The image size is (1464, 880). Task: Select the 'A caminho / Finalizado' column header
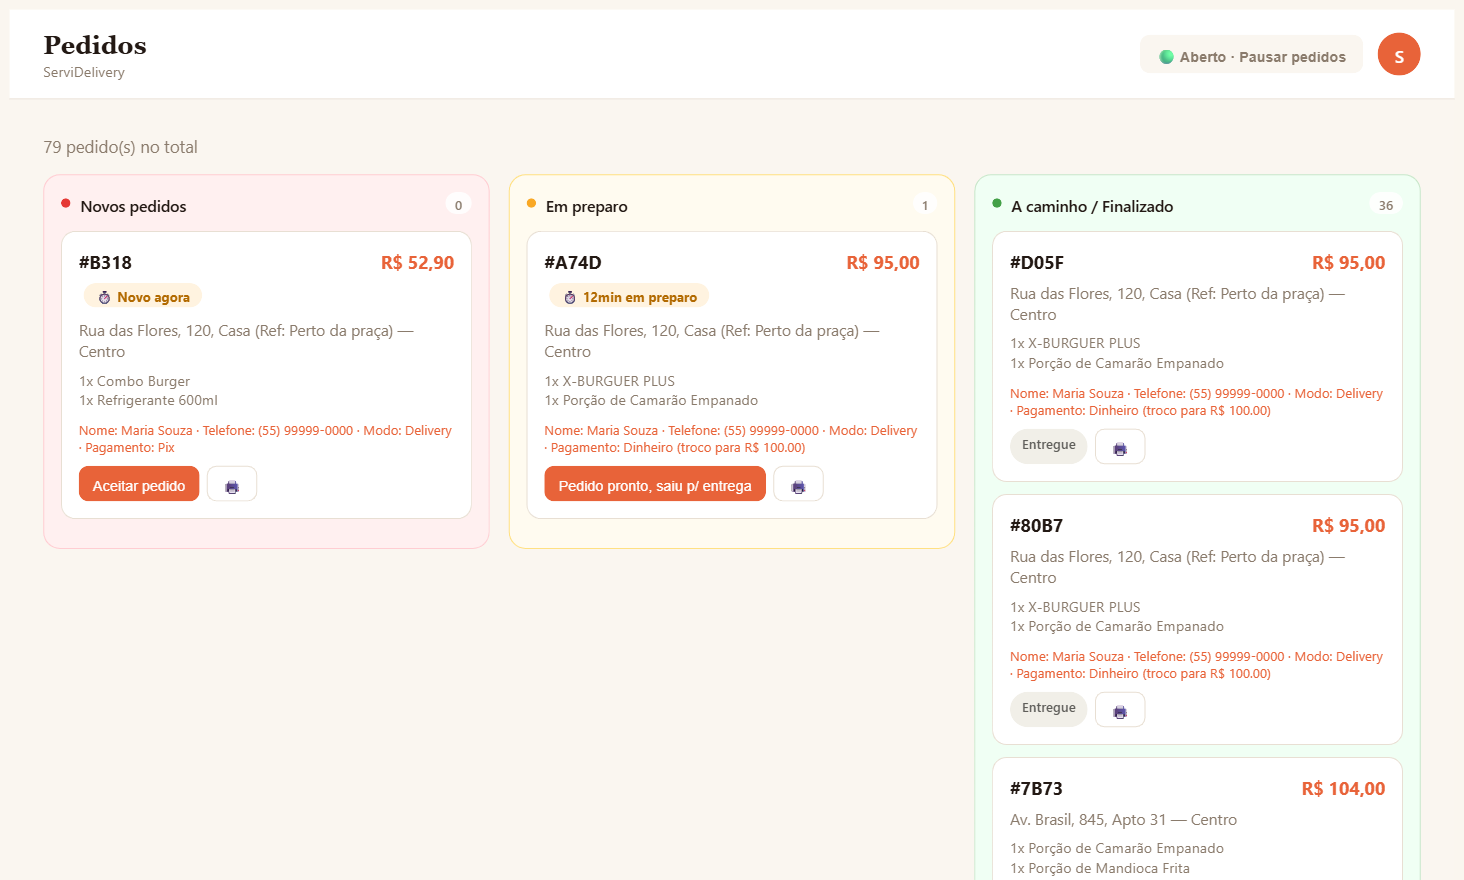click(x=1092, y=206)
